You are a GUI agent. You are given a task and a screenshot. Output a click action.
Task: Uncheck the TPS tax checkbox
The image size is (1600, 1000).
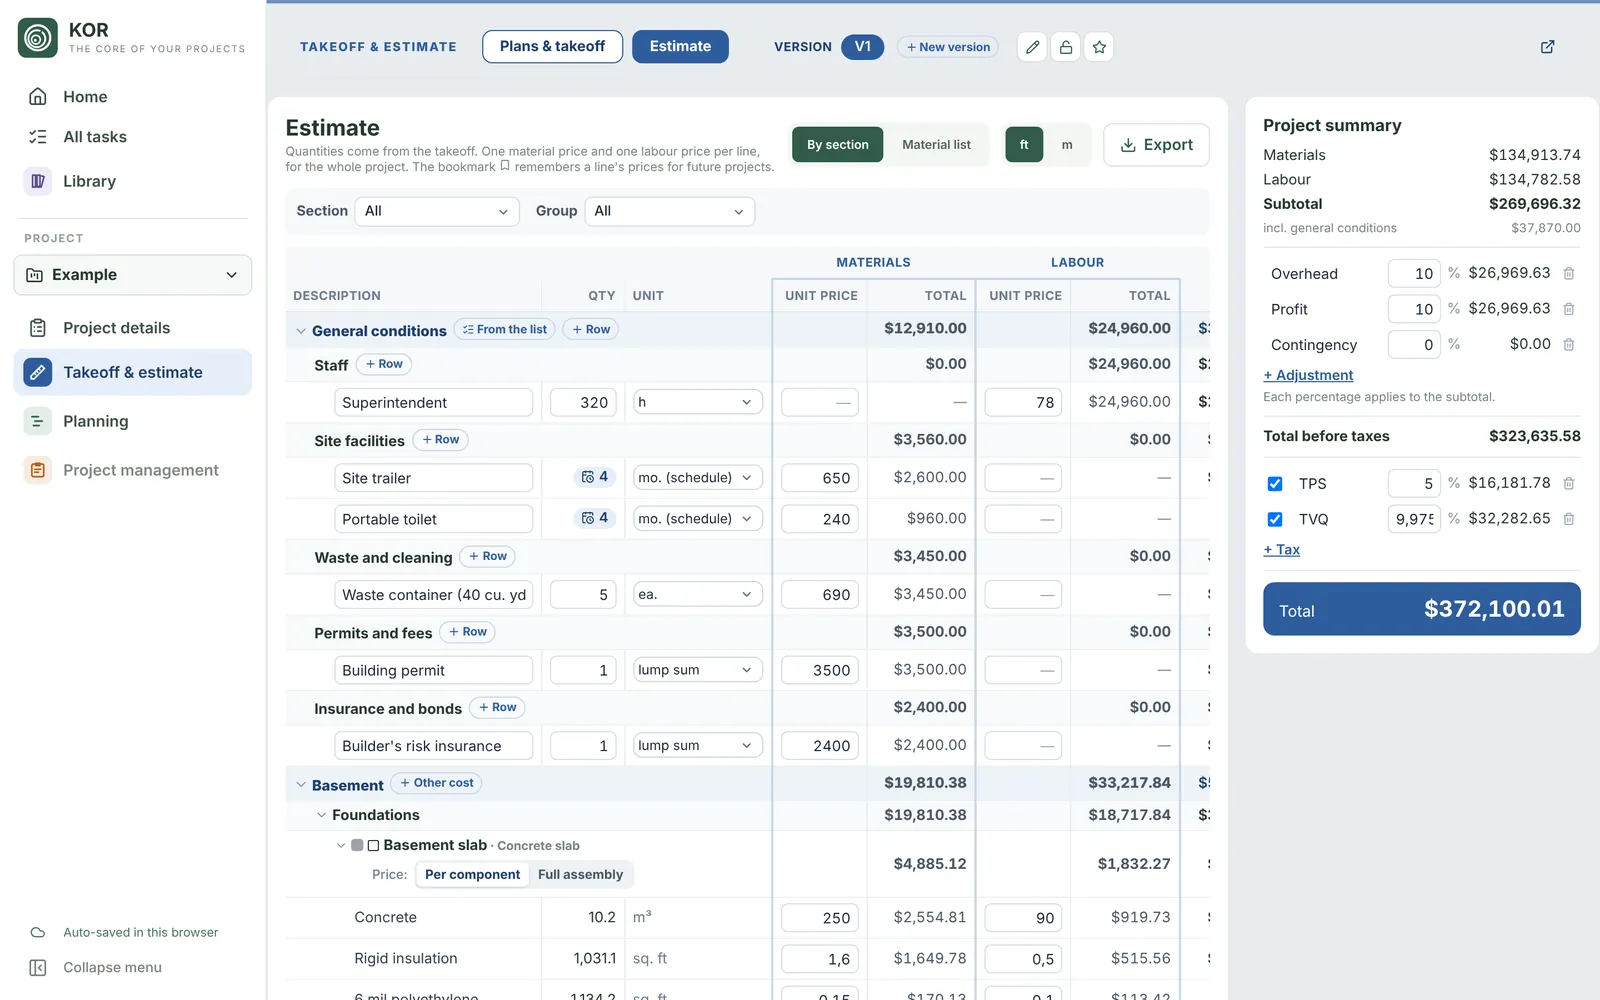point(1275,484)
